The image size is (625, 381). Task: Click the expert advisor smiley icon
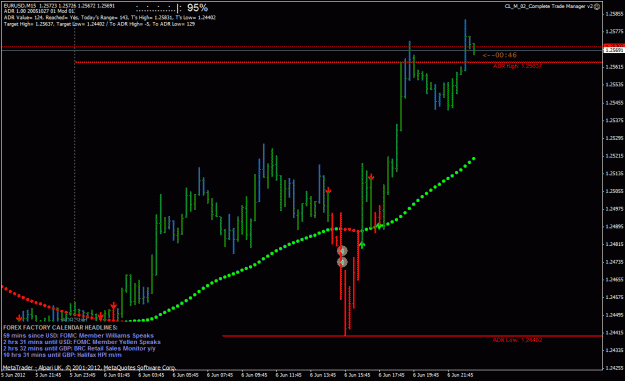pos(597,6)
